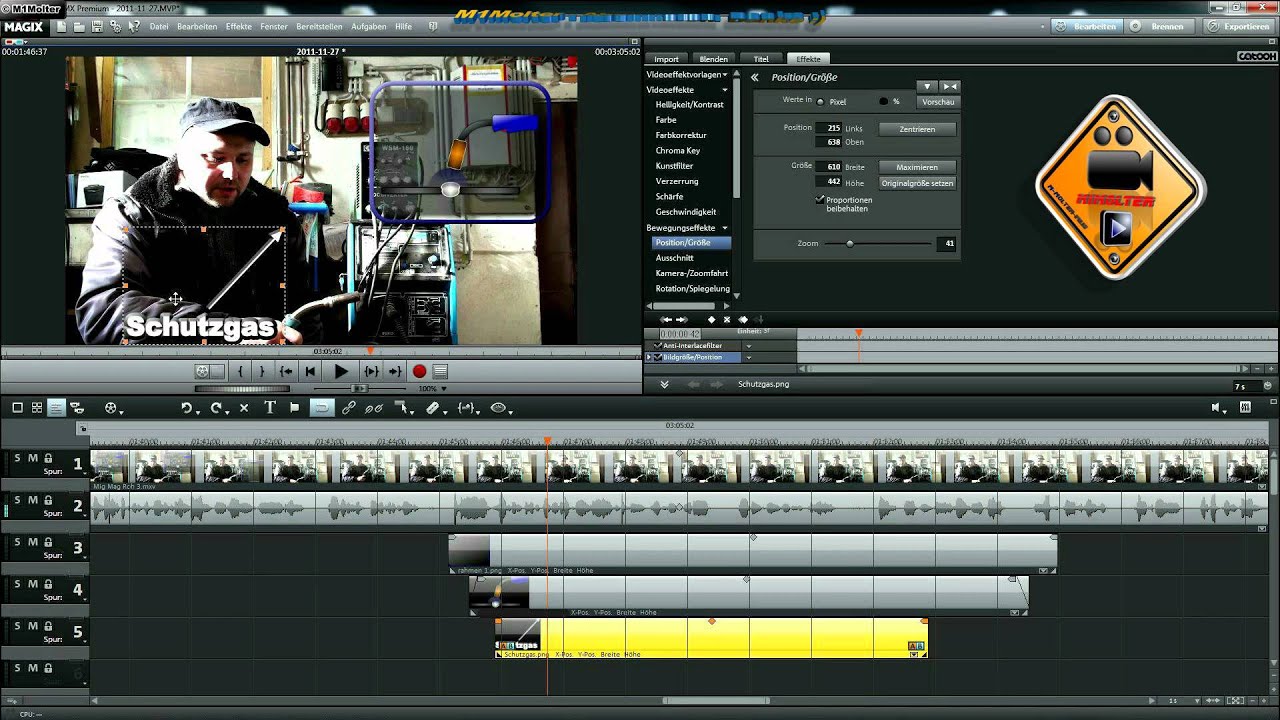Open Hilfe menu

(x=403, y=27)
